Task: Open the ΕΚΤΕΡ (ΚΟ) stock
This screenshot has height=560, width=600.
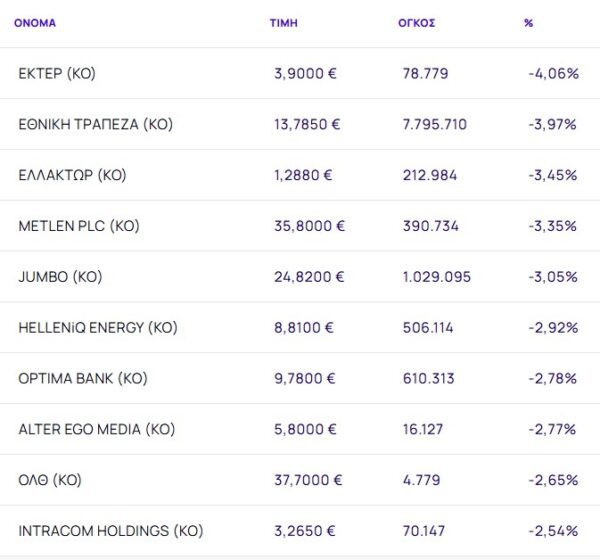Action: 57,73
